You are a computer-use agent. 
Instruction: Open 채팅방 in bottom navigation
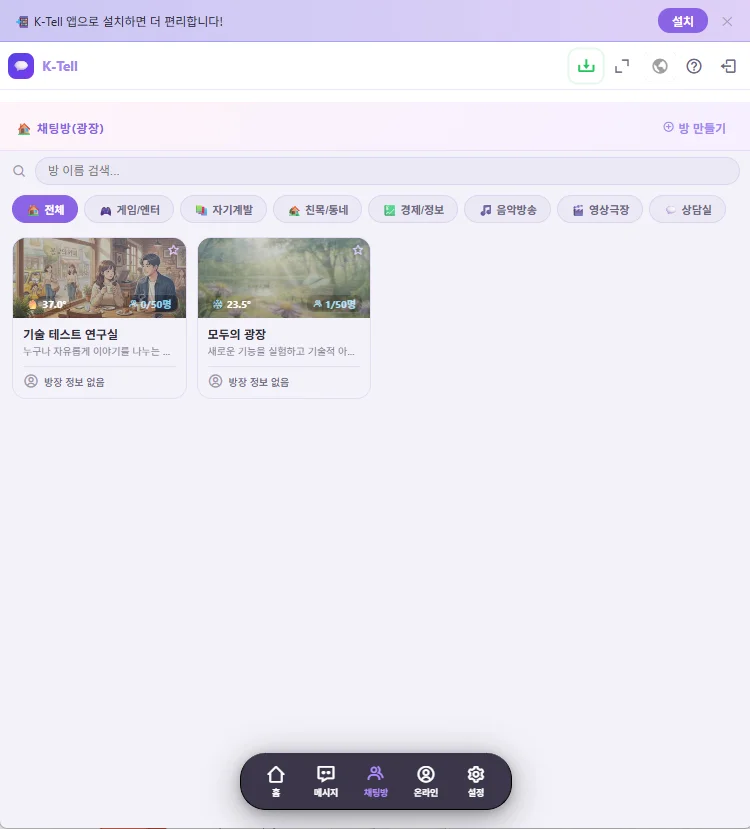click(x=376, y=781)
